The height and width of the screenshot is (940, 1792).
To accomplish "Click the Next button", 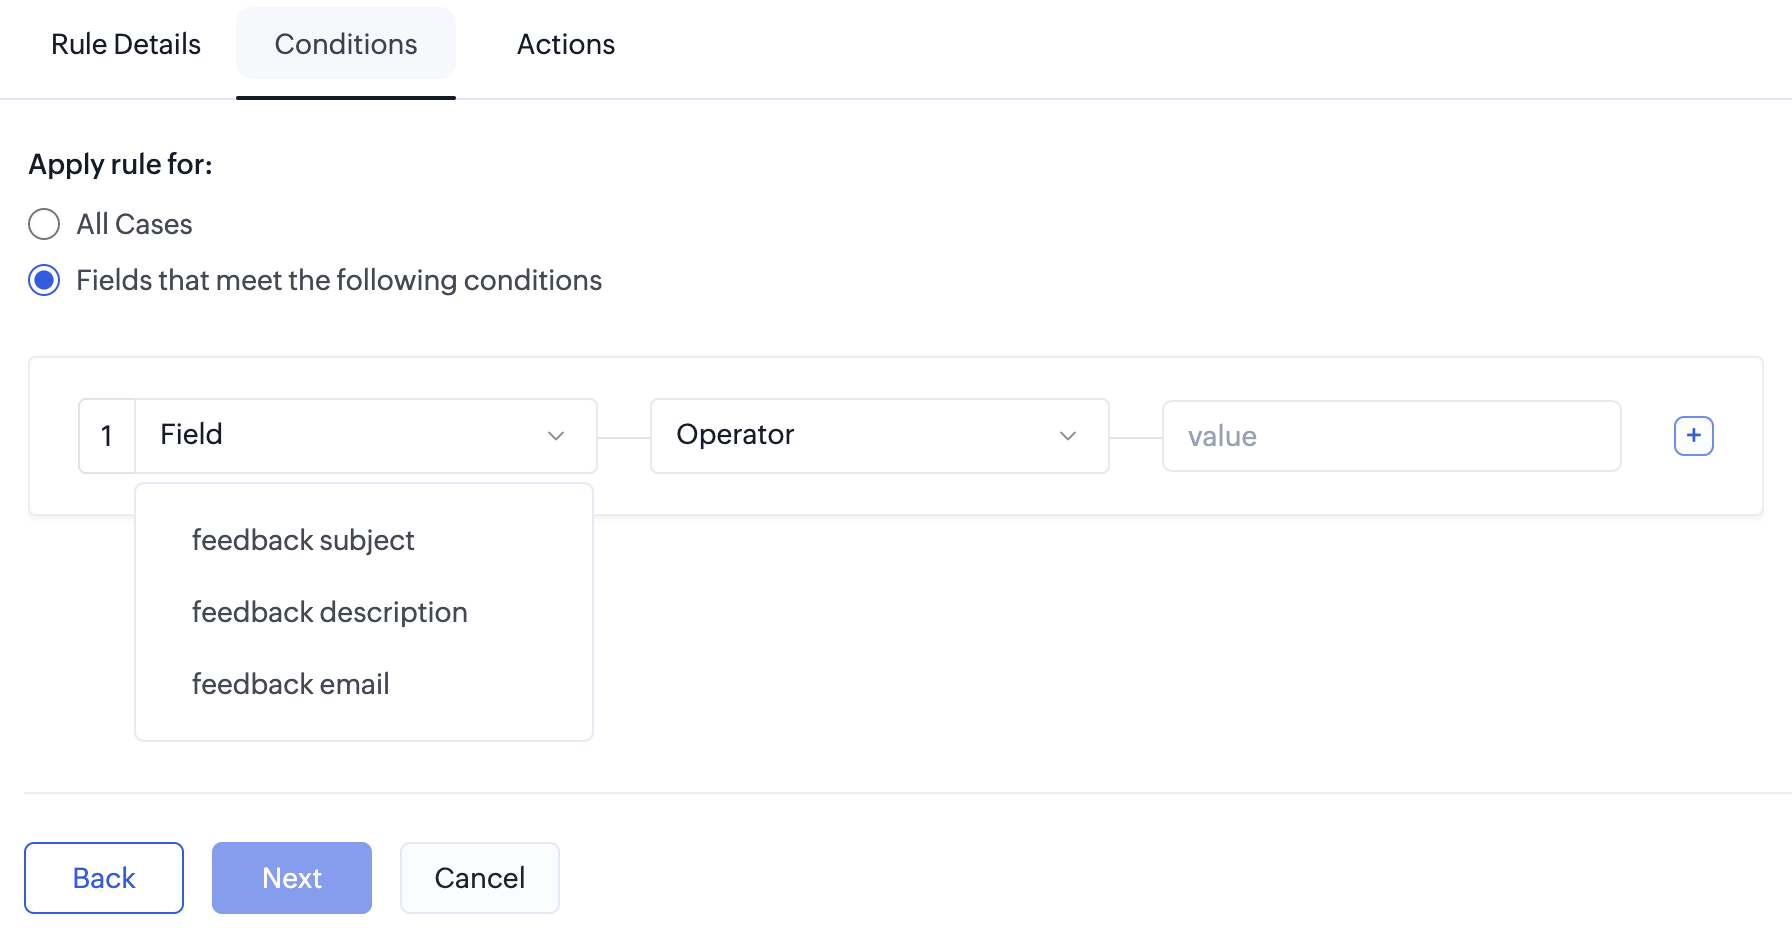I will [x=291, y=878].
